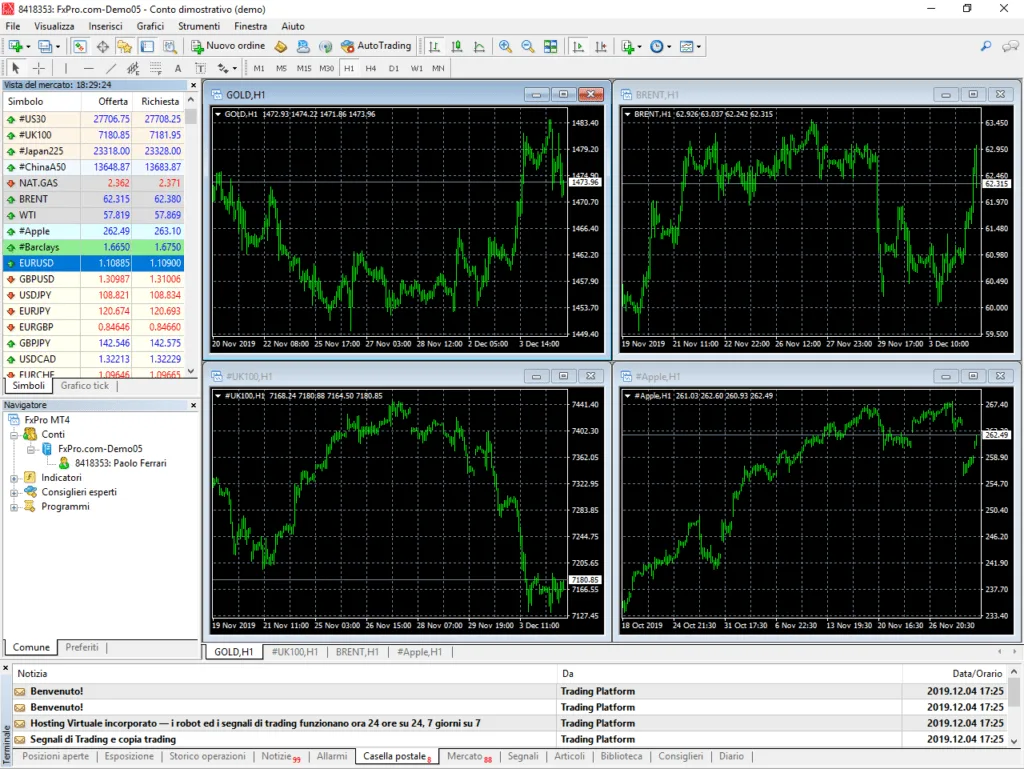The height and width of the screenshot is (769, 1024).
Task: Open the Data Window crosshair icon
Action: coord(103,46)
